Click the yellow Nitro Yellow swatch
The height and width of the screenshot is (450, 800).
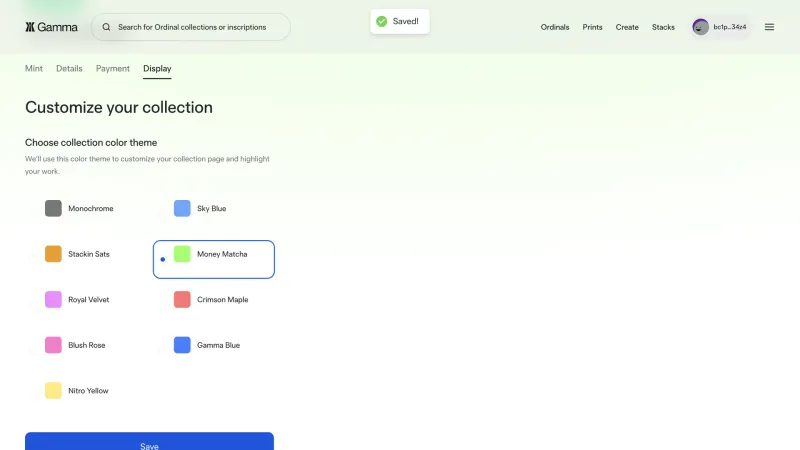click(x=53, y=391)
